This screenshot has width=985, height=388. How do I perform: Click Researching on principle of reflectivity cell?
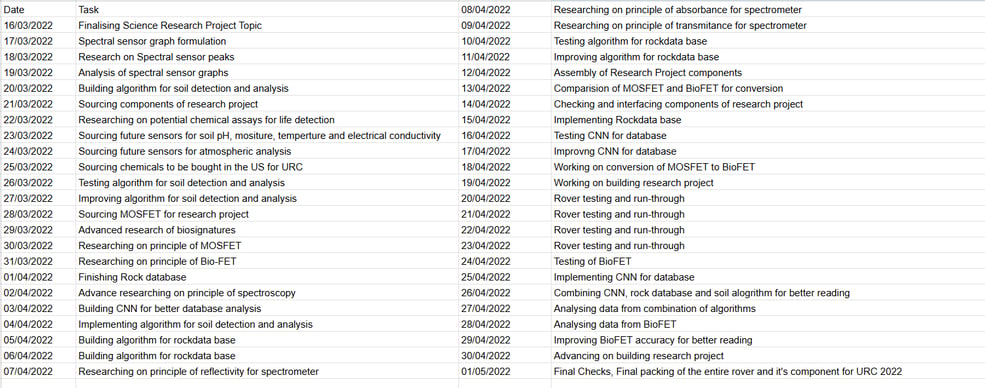(267, 371)
